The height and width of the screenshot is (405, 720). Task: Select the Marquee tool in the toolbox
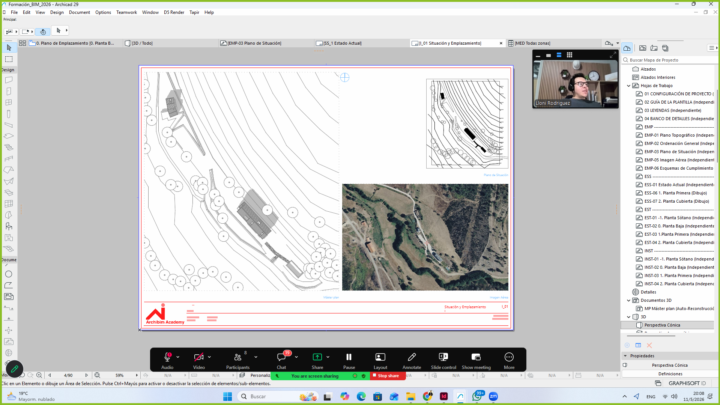pyautogui.click(x=9, y=59)
